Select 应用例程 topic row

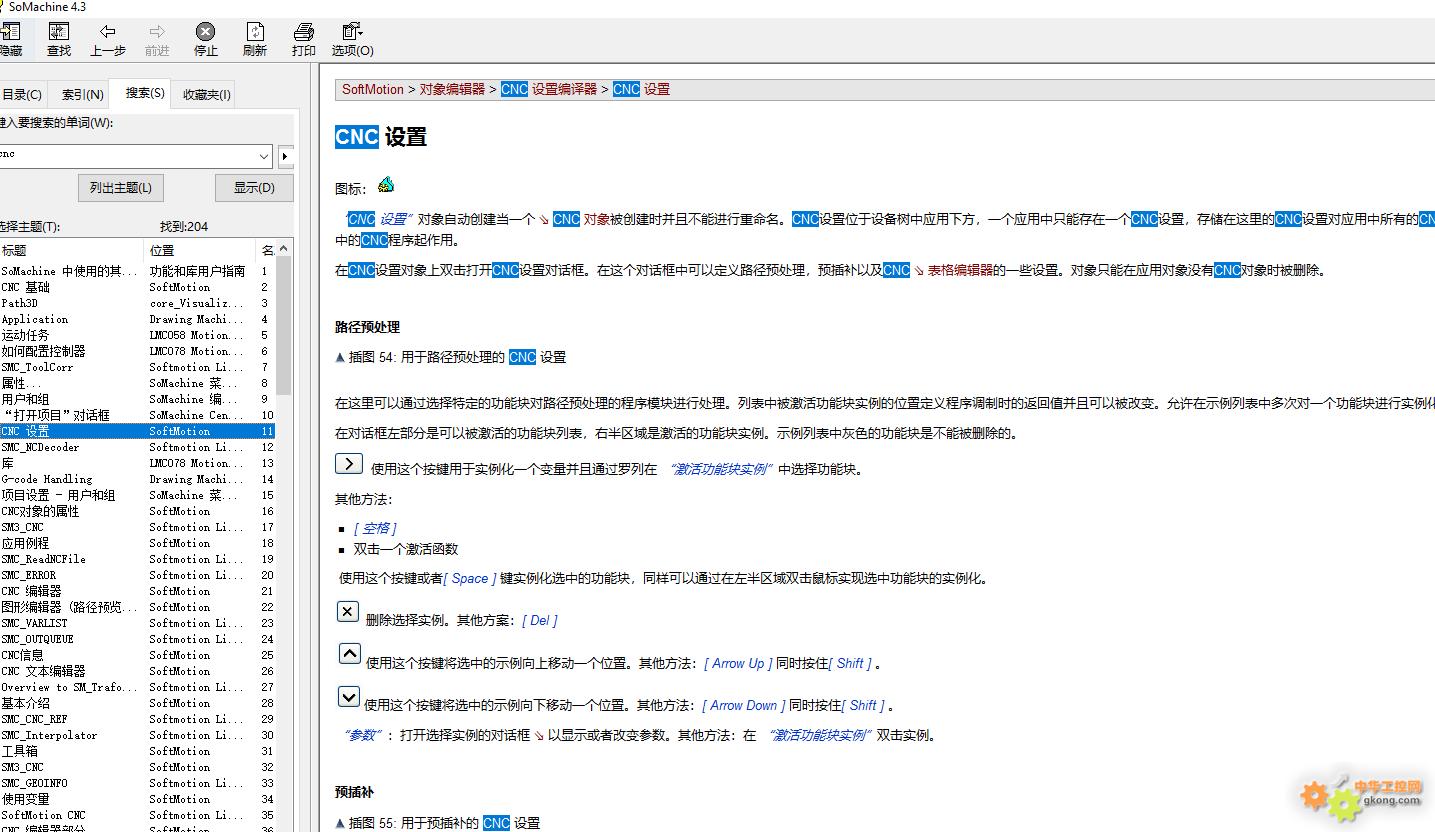[137, 543]
